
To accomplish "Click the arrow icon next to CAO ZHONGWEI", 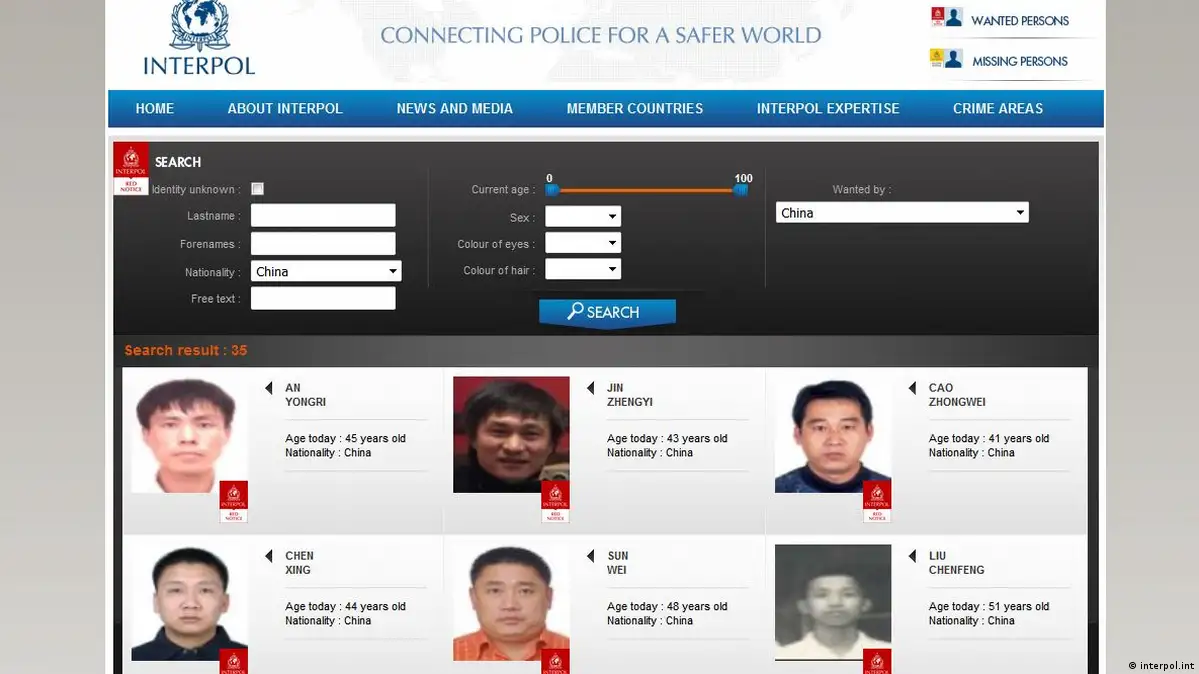I will (912, 388).
